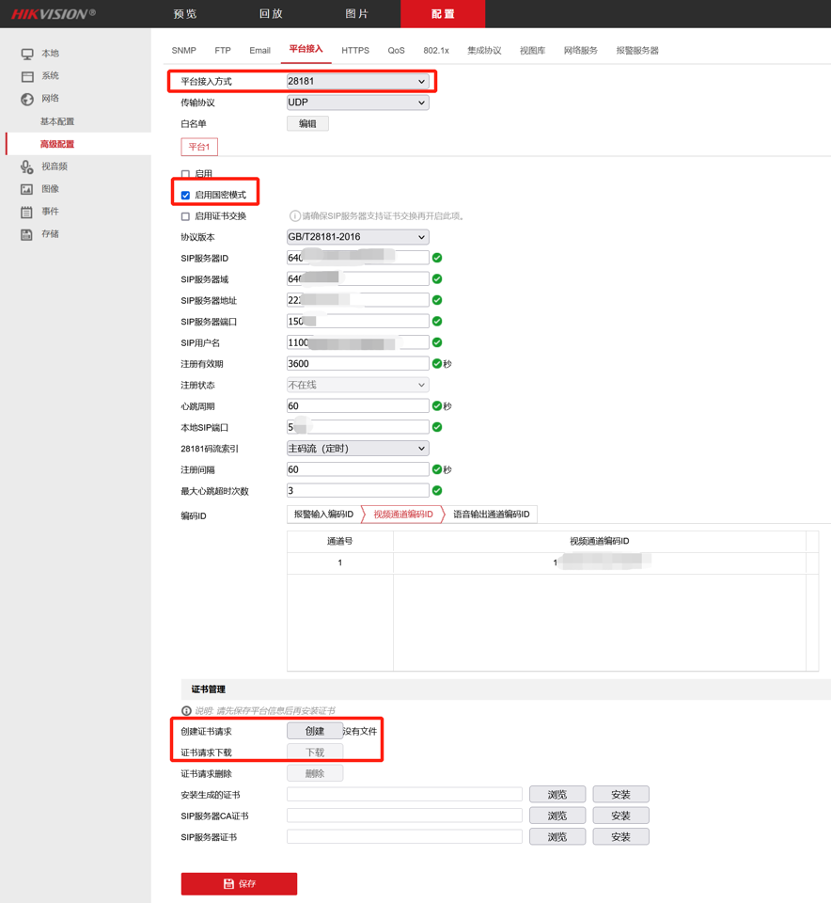Click the 图像 picture icon in sidebar

27,189
